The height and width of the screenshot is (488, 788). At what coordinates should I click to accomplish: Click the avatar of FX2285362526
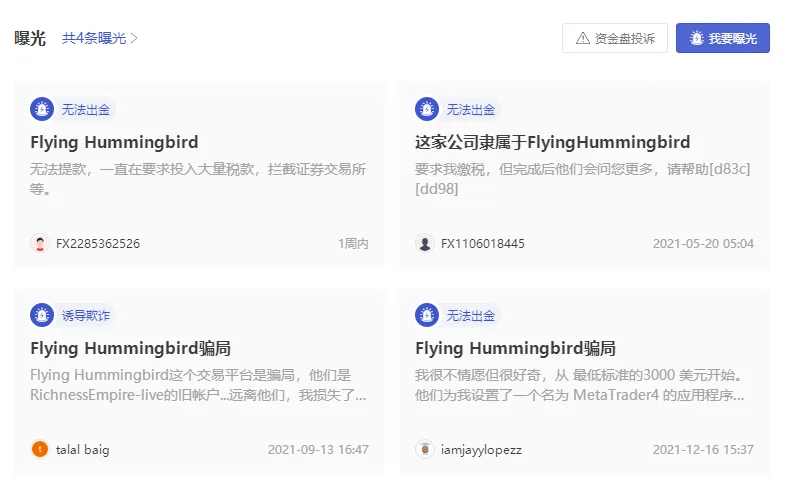pos(40,244)
